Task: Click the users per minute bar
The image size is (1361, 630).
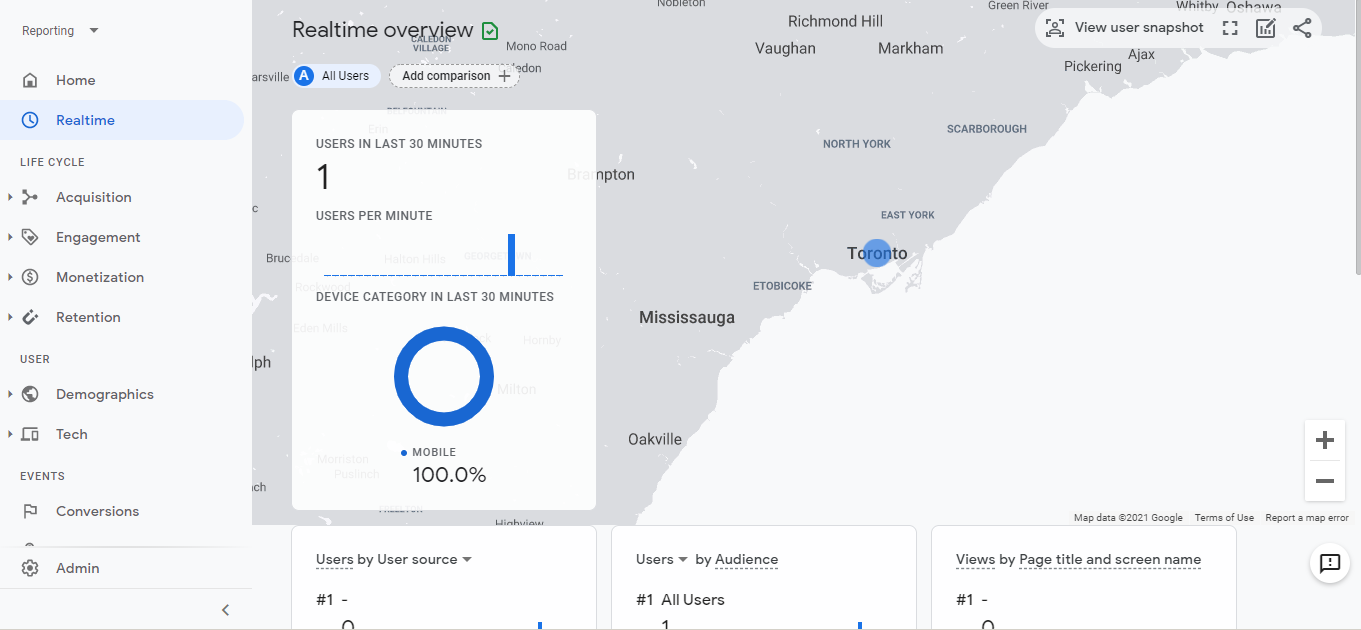Action: (512, 254)
